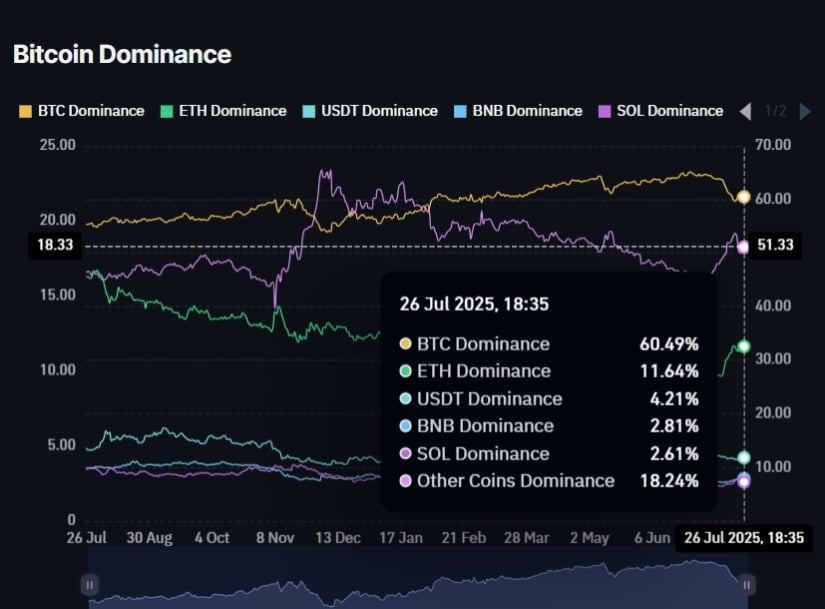Viewport: 825px width, 609px height.
Task: Click the ETH data point on the crosshair
Action: point(743,346)
